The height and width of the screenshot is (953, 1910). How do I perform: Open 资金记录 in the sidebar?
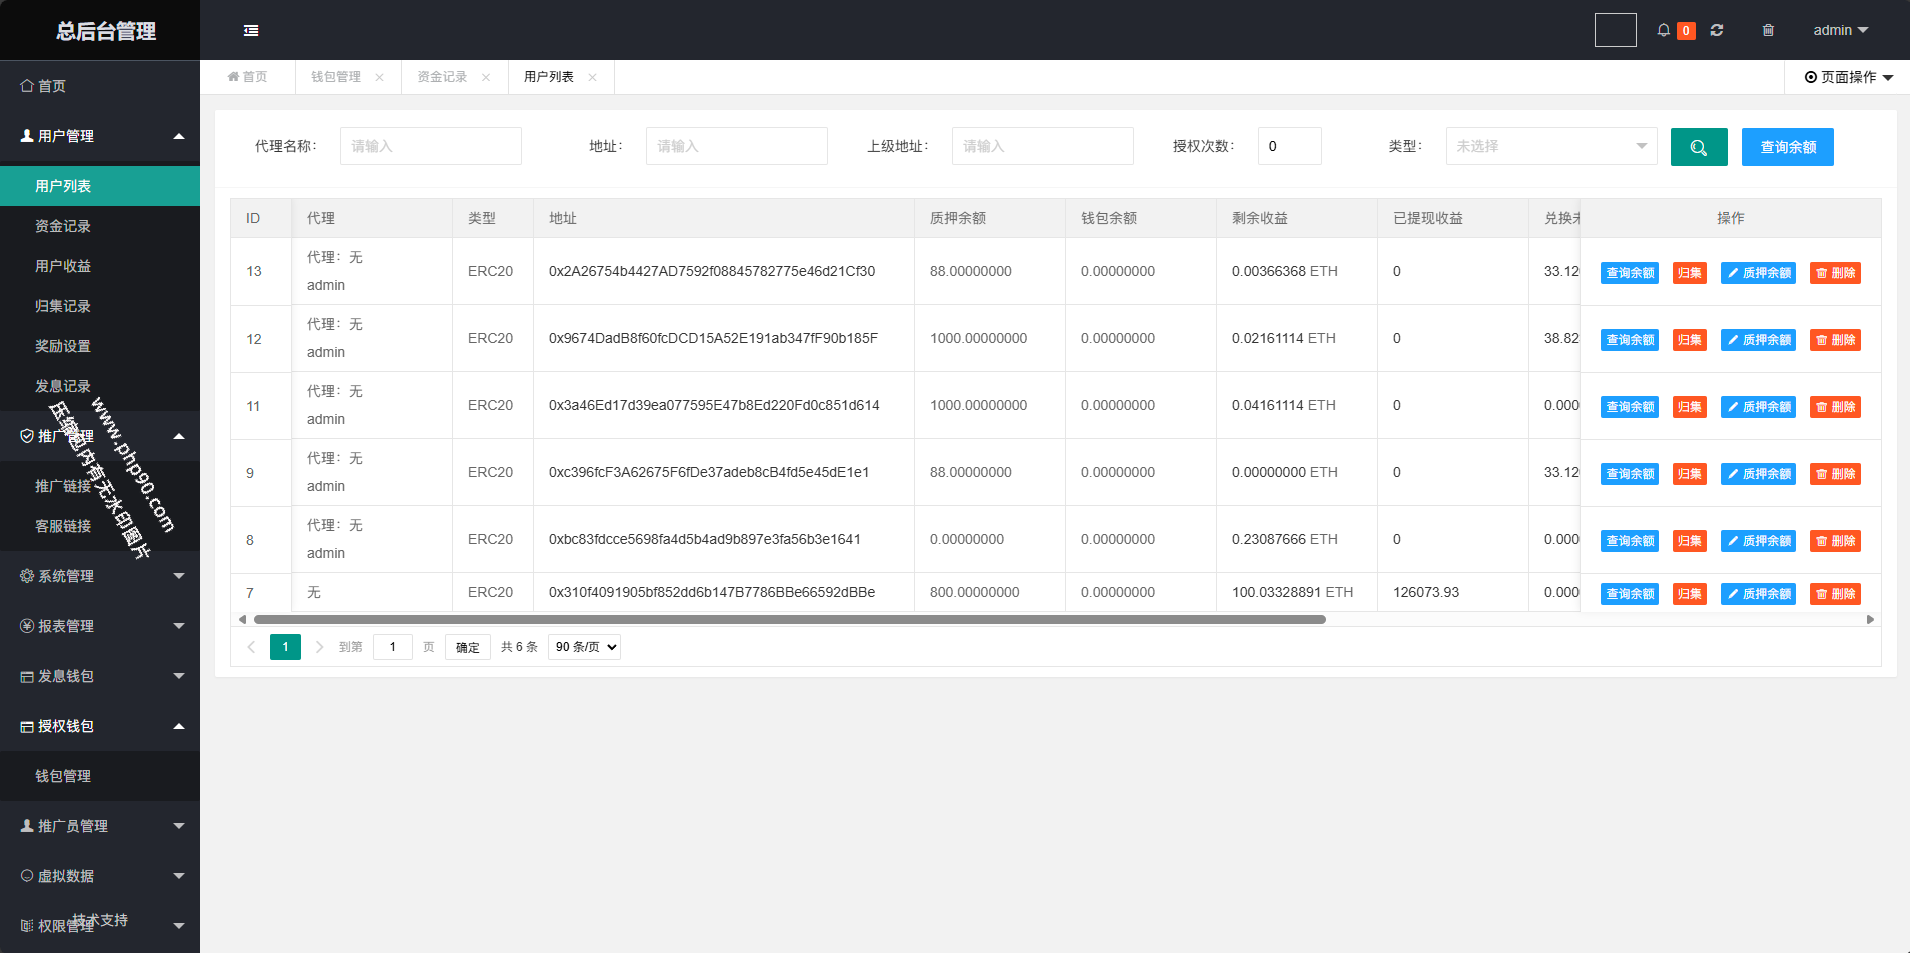pyautogui.click(x=63, y=226)
